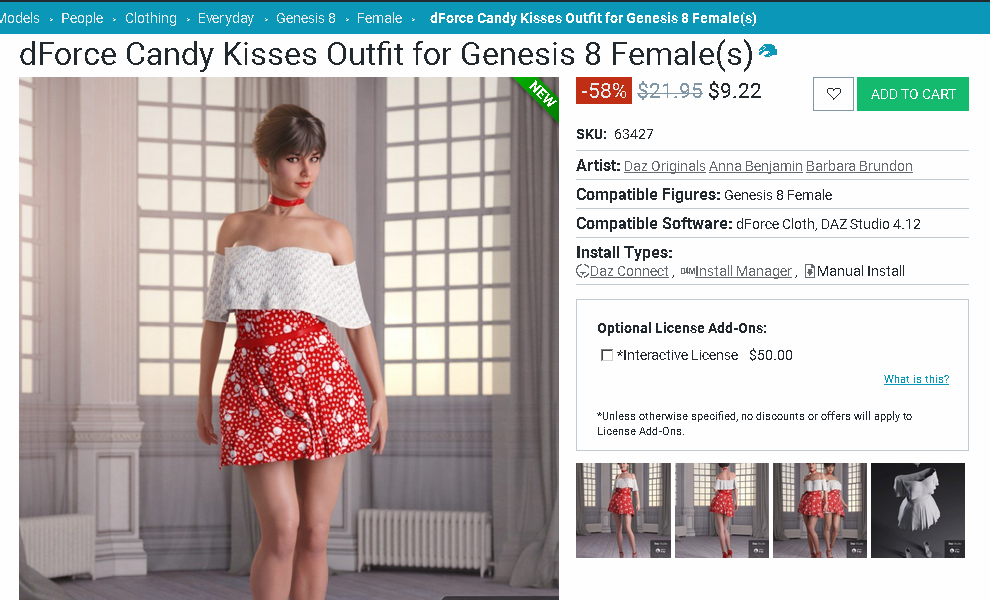This screenshot has height=600, width=990.
Task: Click the Manual Install download icon
Action: 809,272
